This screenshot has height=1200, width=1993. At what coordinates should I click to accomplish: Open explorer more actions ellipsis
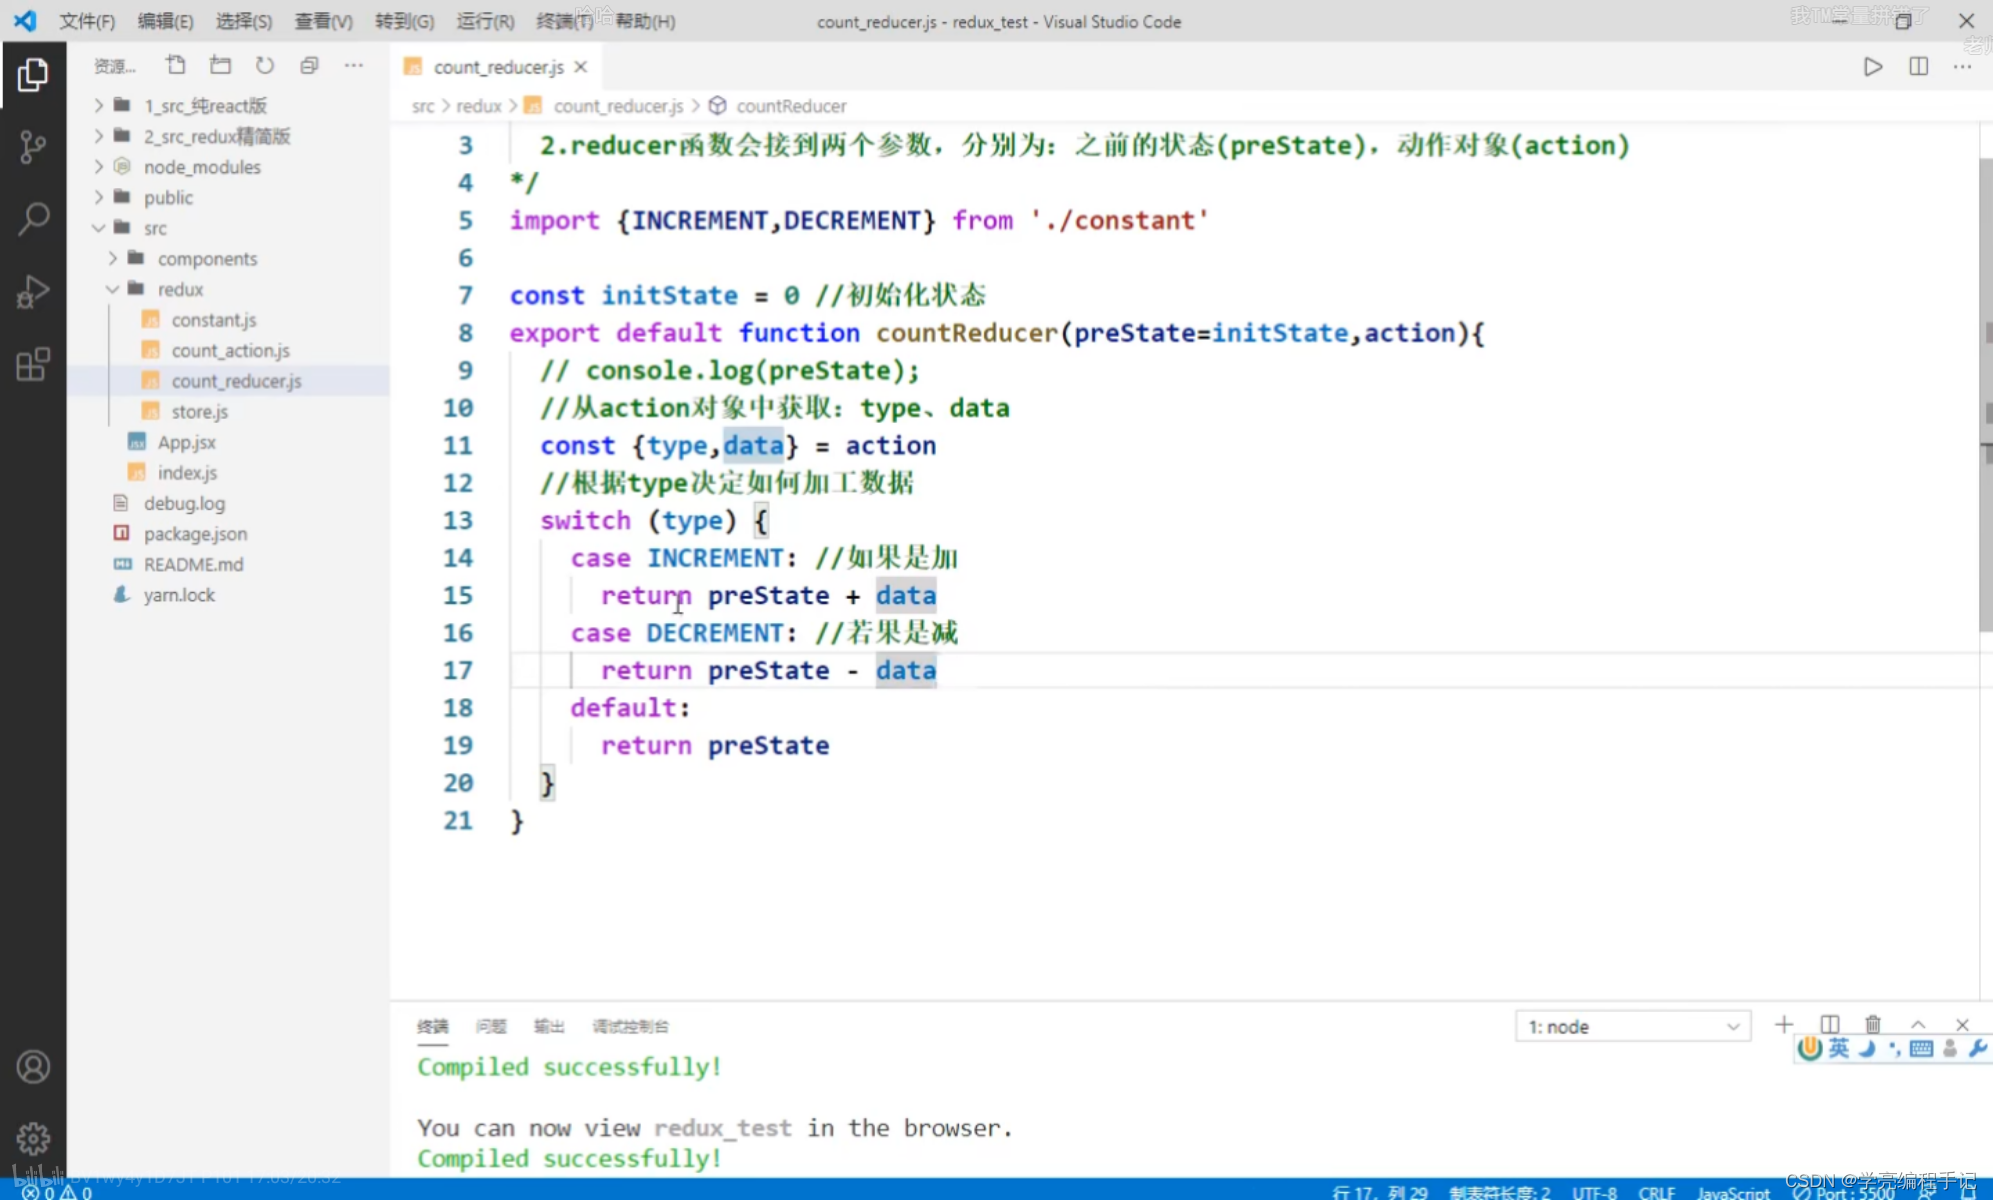point(354,65)
